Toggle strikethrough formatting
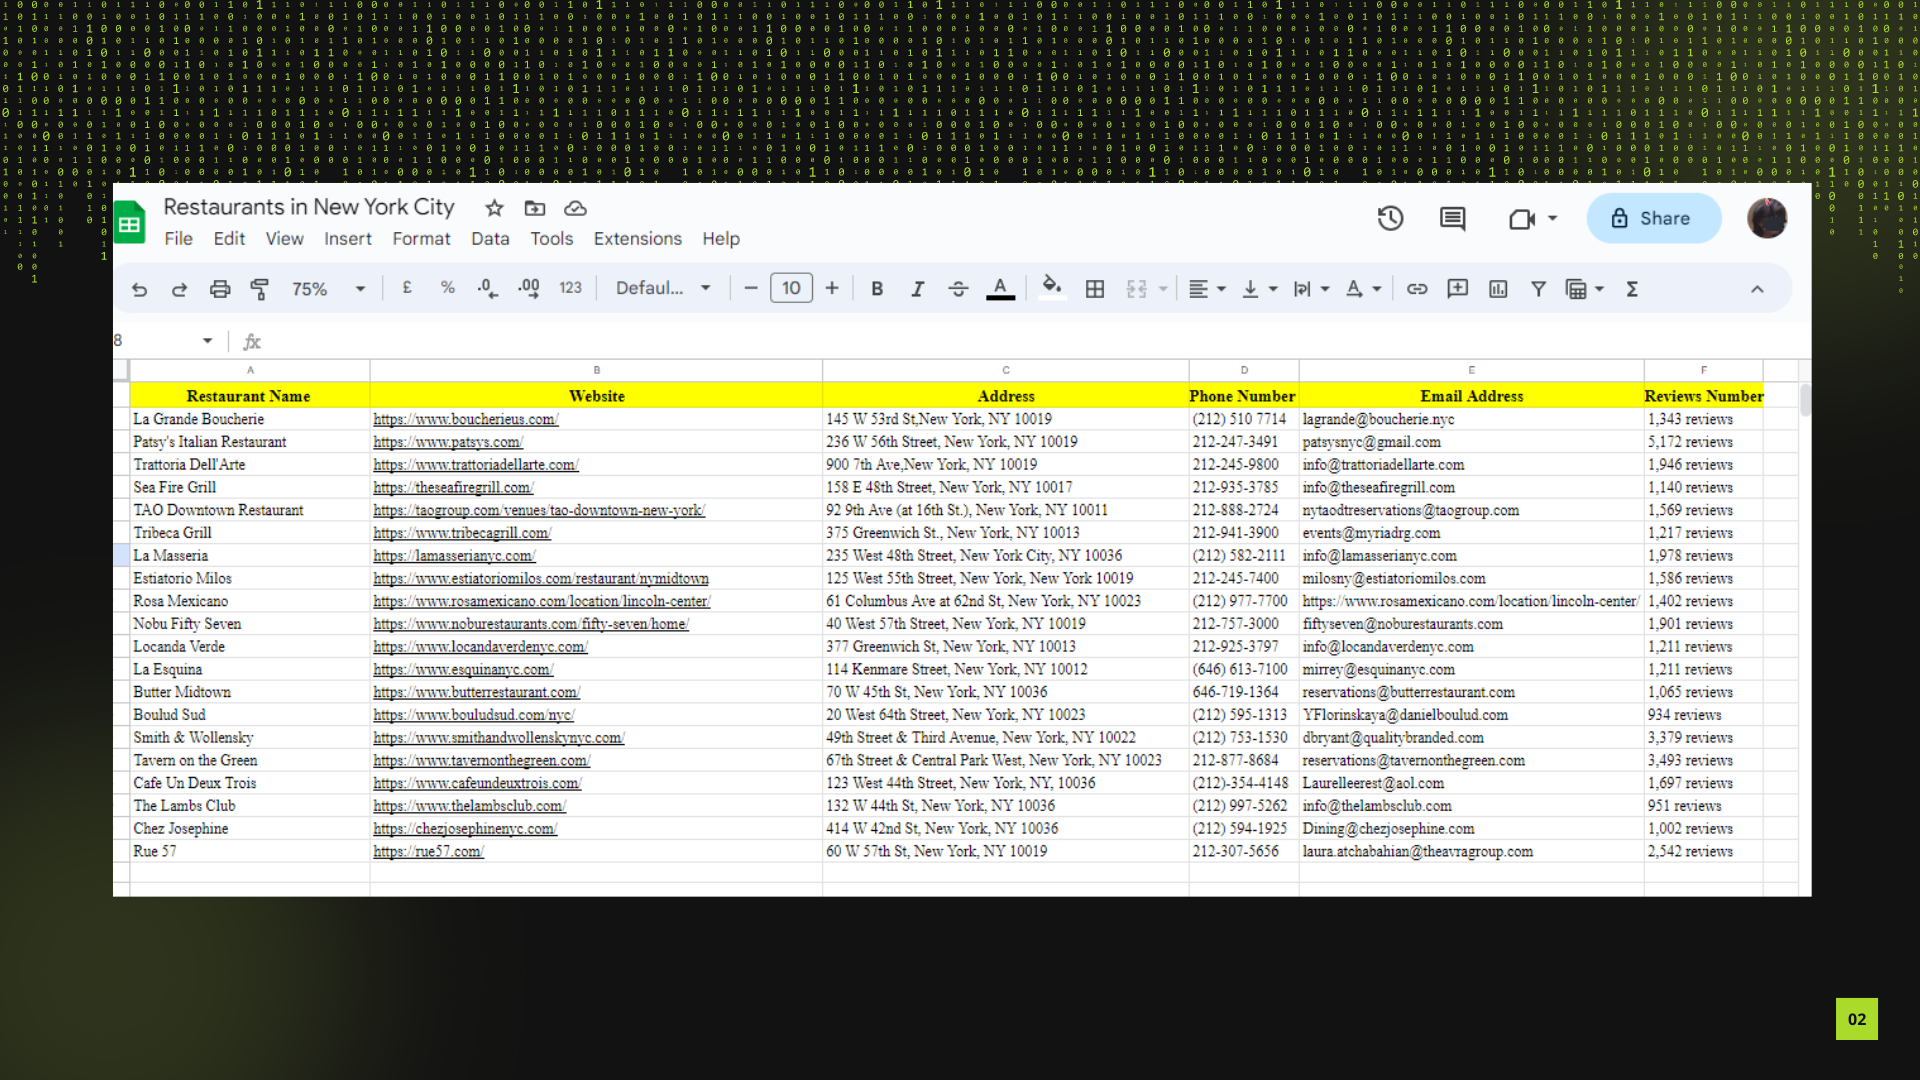The width and height of the screenshot is (1920, 1080). 958,289
